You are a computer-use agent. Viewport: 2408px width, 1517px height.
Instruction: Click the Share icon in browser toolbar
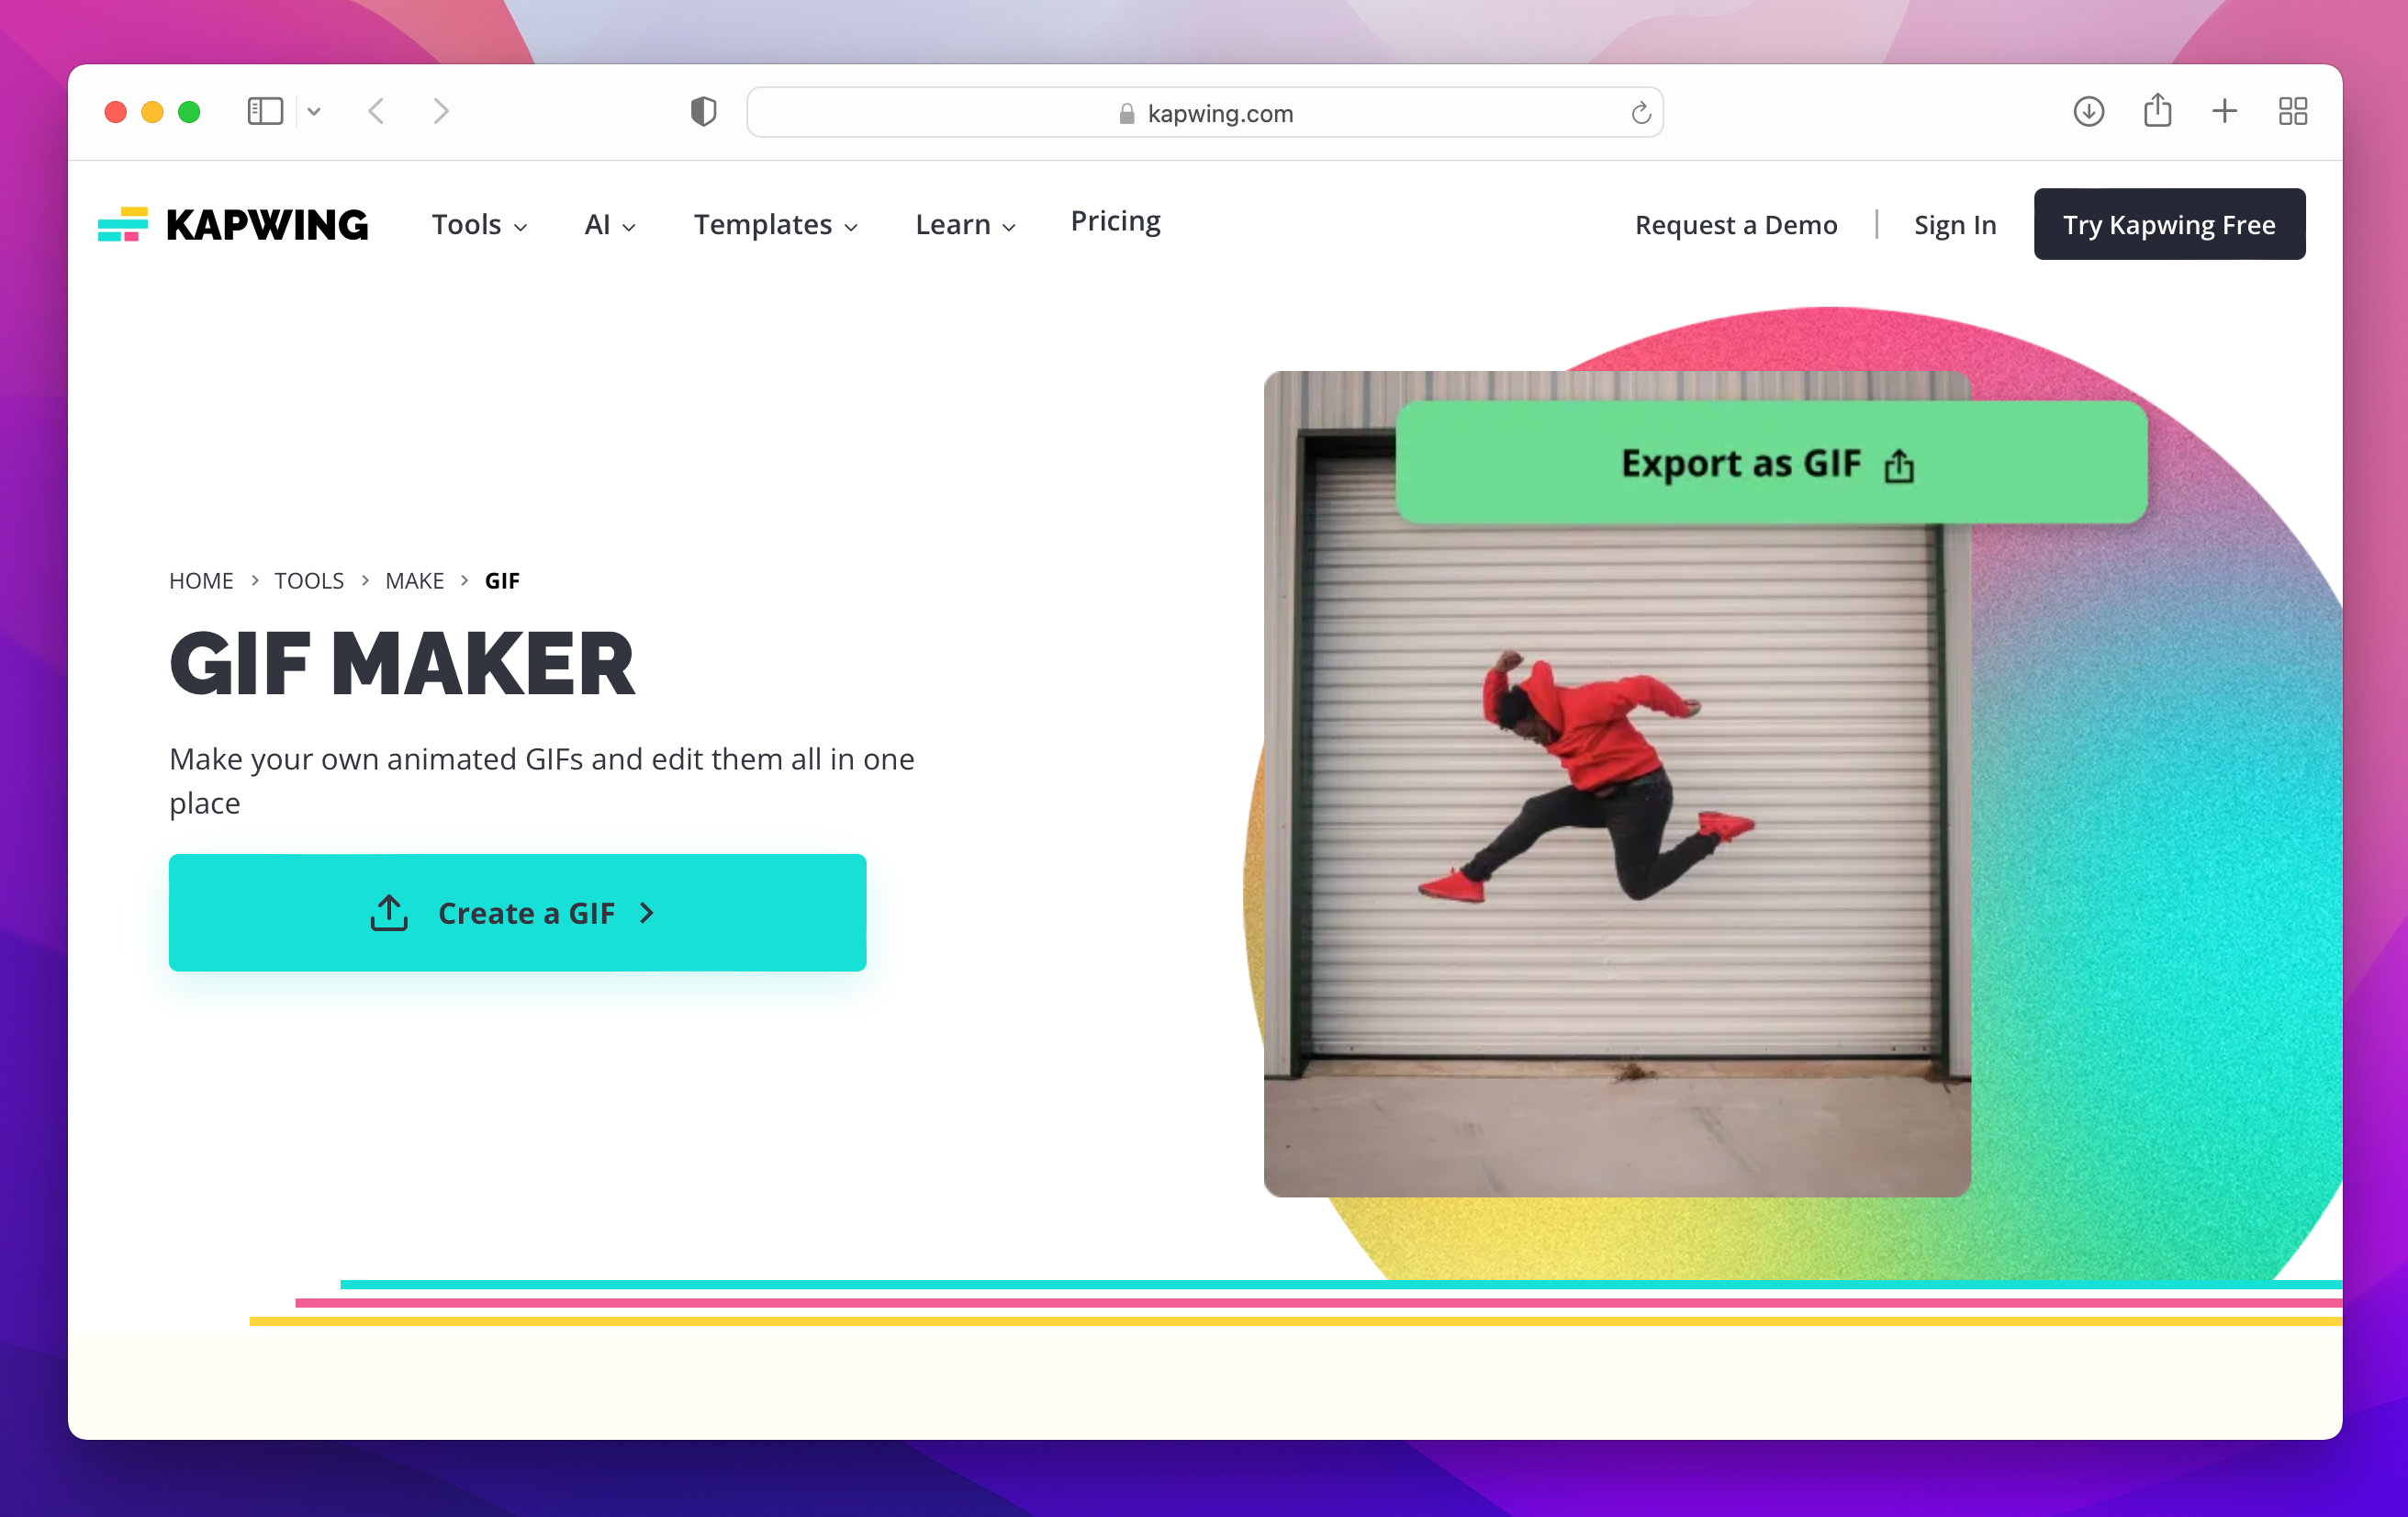2158,111
